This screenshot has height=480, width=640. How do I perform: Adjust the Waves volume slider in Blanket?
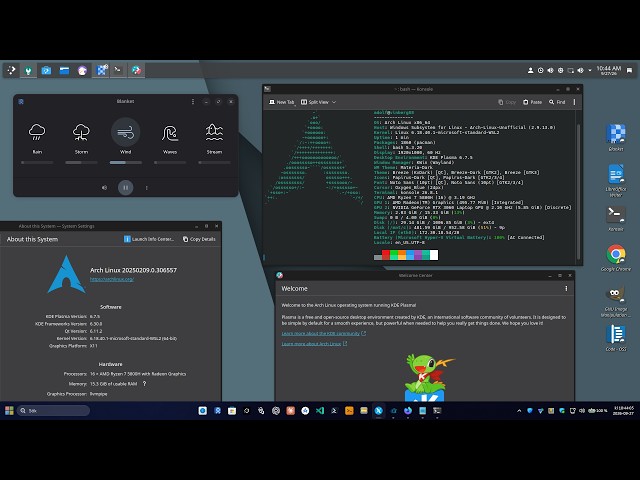pos(170,162)
